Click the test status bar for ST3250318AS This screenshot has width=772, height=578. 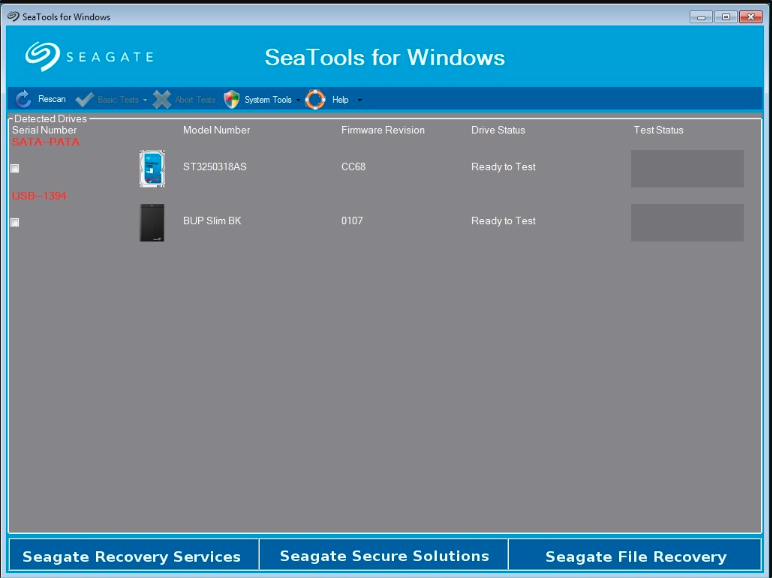pyautogui.click(x=687, y=168)
